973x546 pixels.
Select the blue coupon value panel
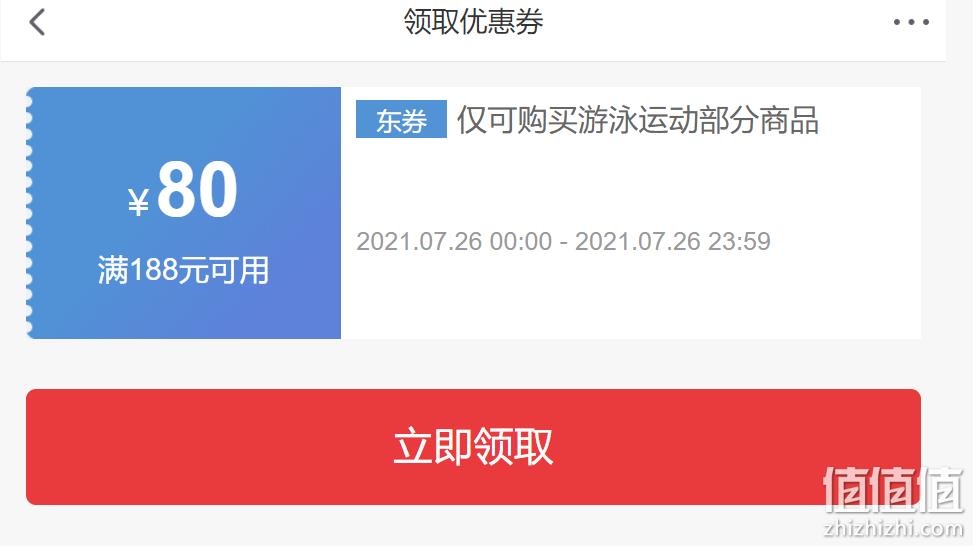click(x=184, y=213)
